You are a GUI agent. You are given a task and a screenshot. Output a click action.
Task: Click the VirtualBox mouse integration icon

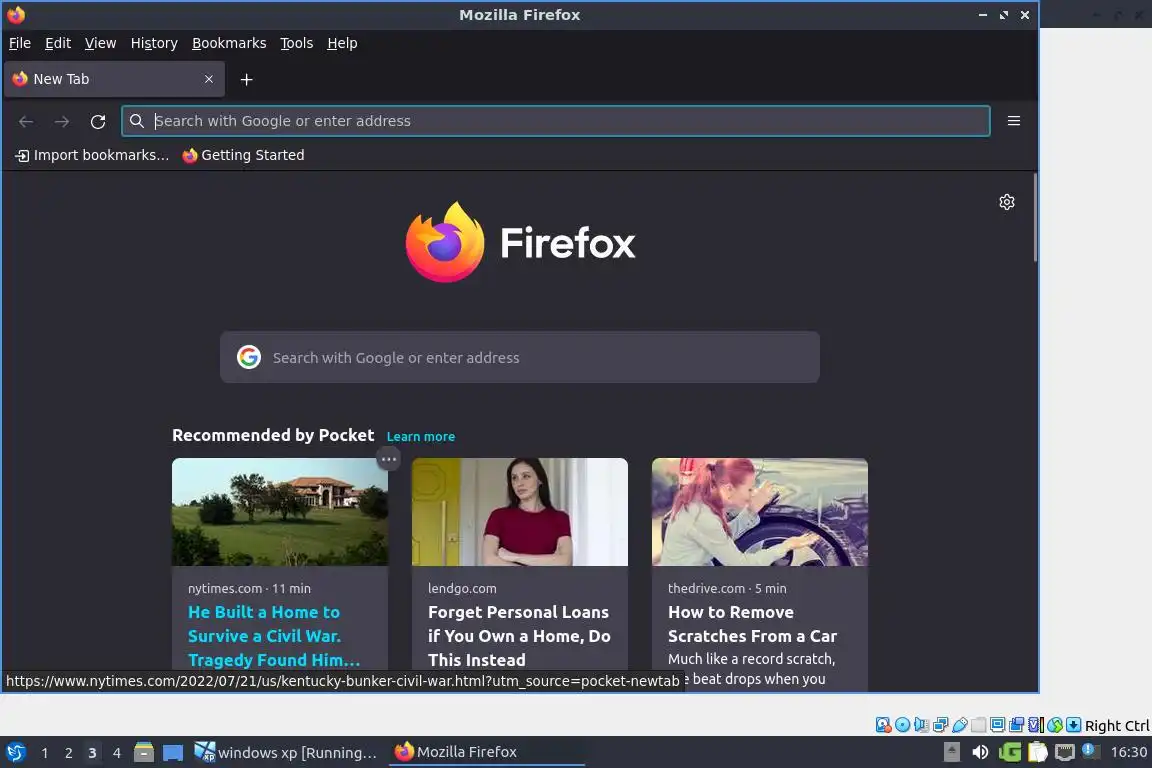[x=1055, y=725]
